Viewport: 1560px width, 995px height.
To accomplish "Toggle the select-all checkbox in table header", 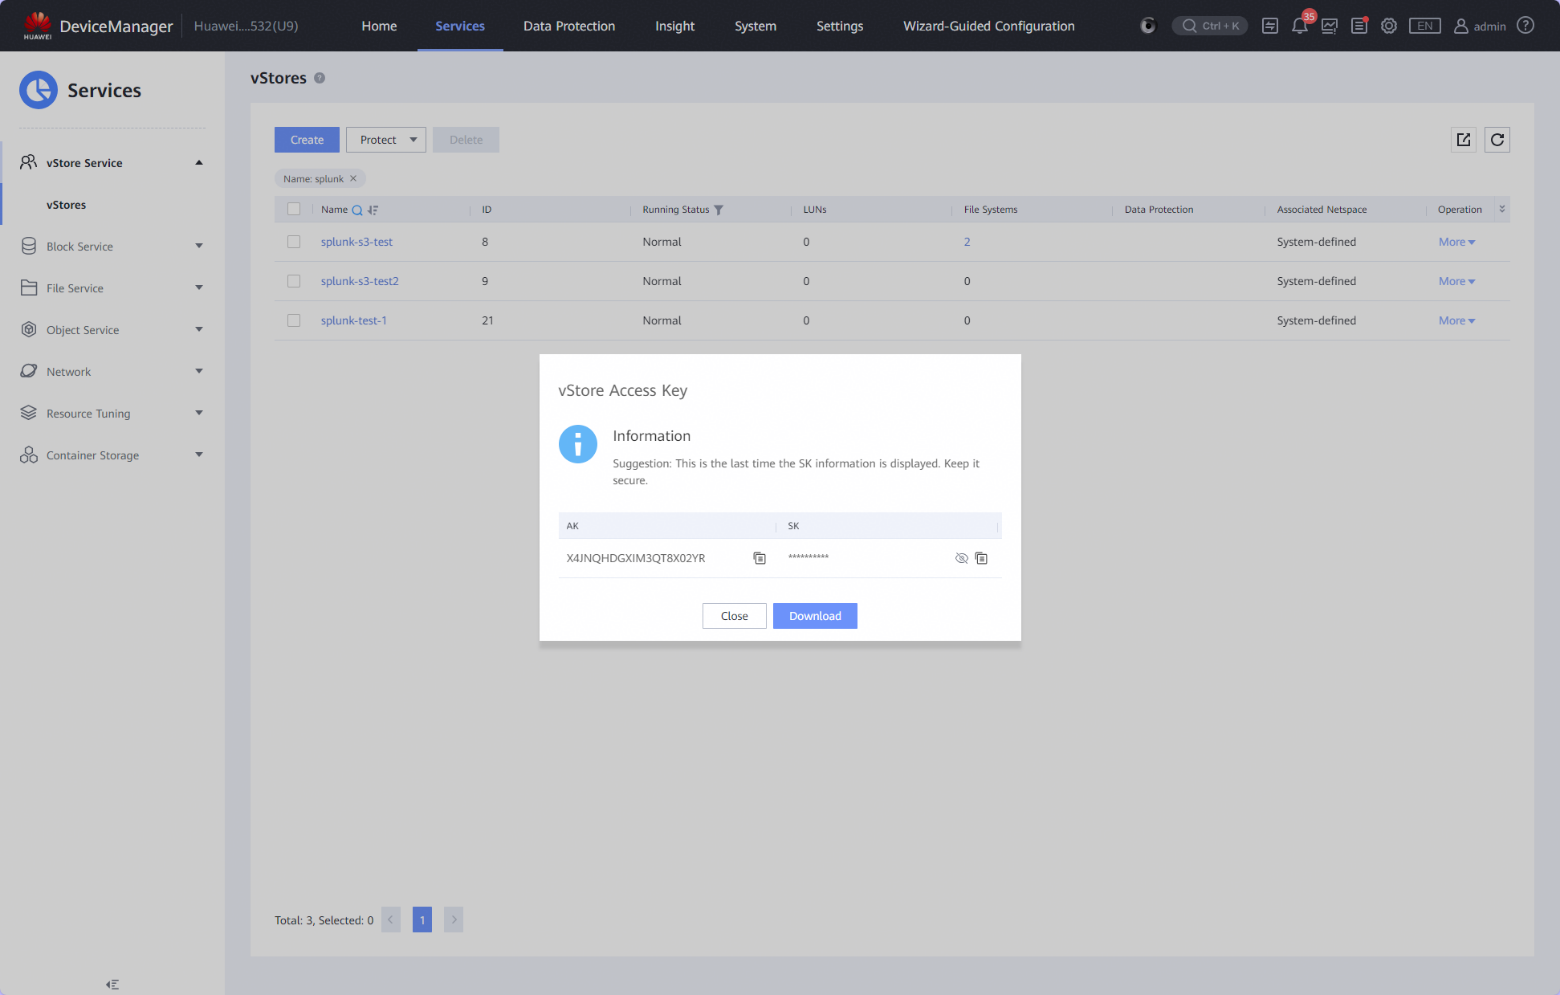I will pos(294,209).
